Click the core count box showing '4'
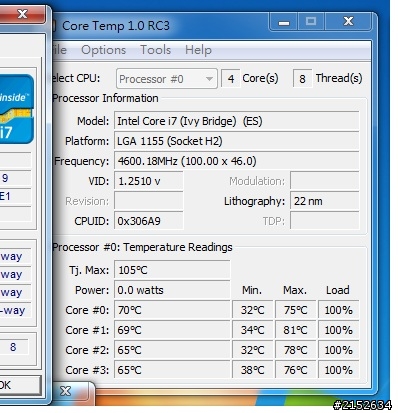This screenshot has width=398, height=413. coord(231,79)
